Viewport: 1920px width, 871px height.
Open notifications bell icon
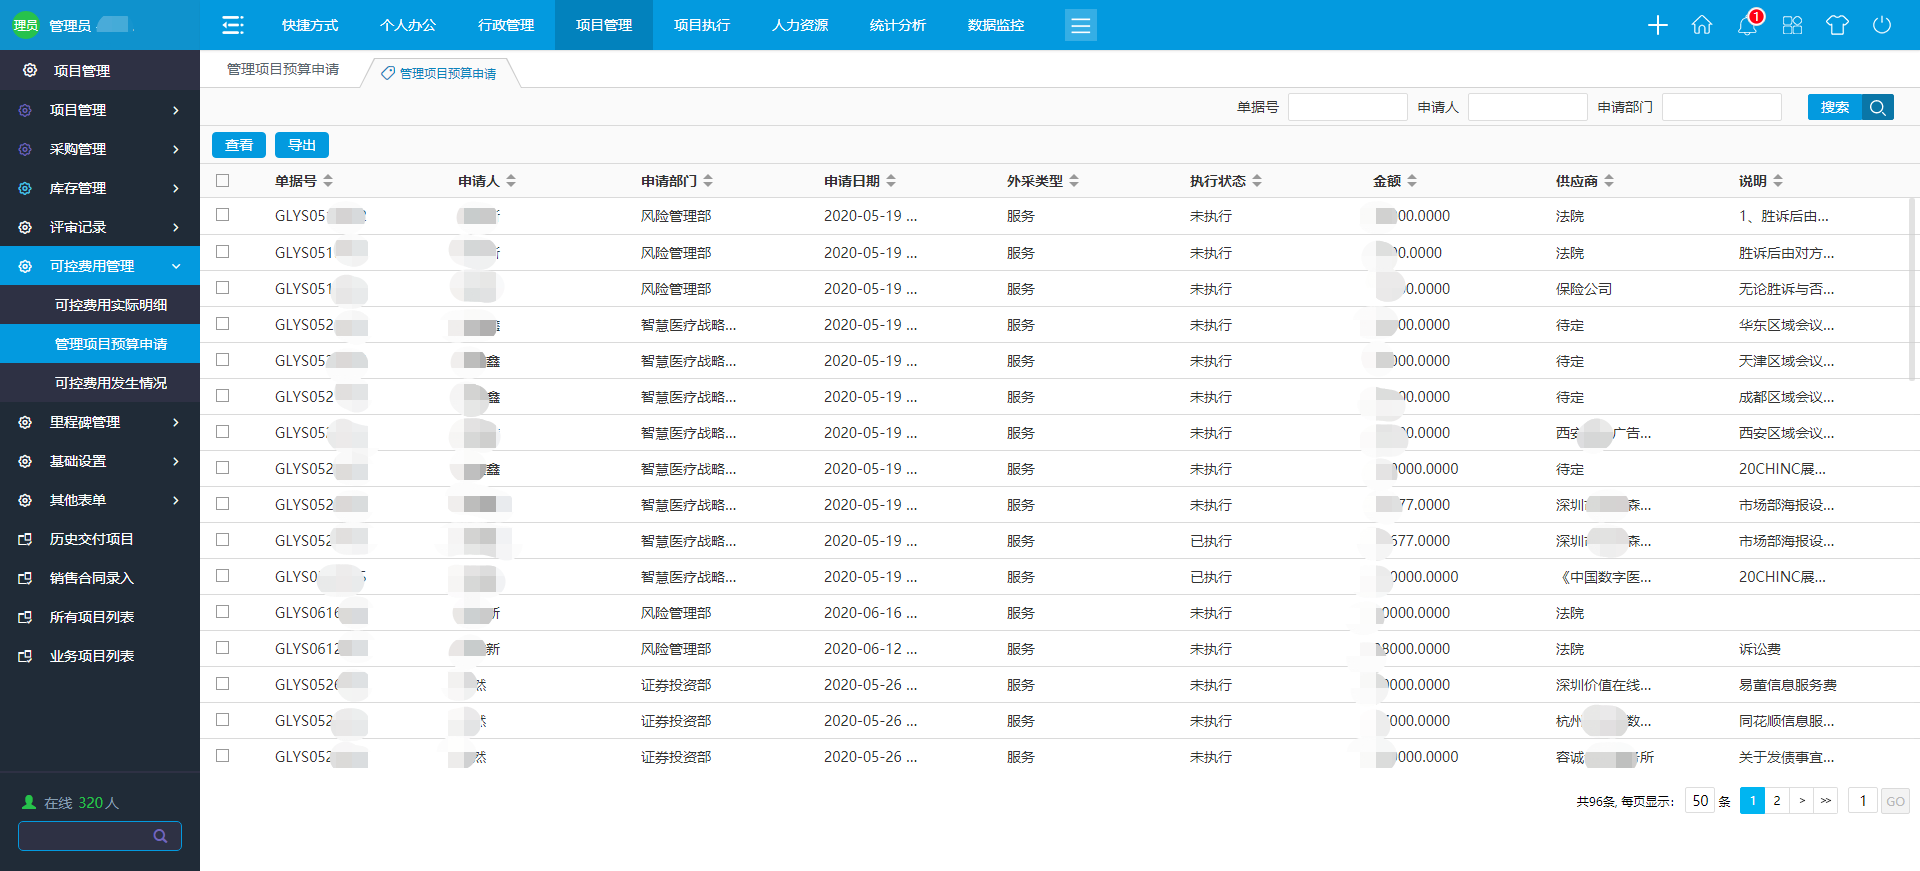point(1747,25)
